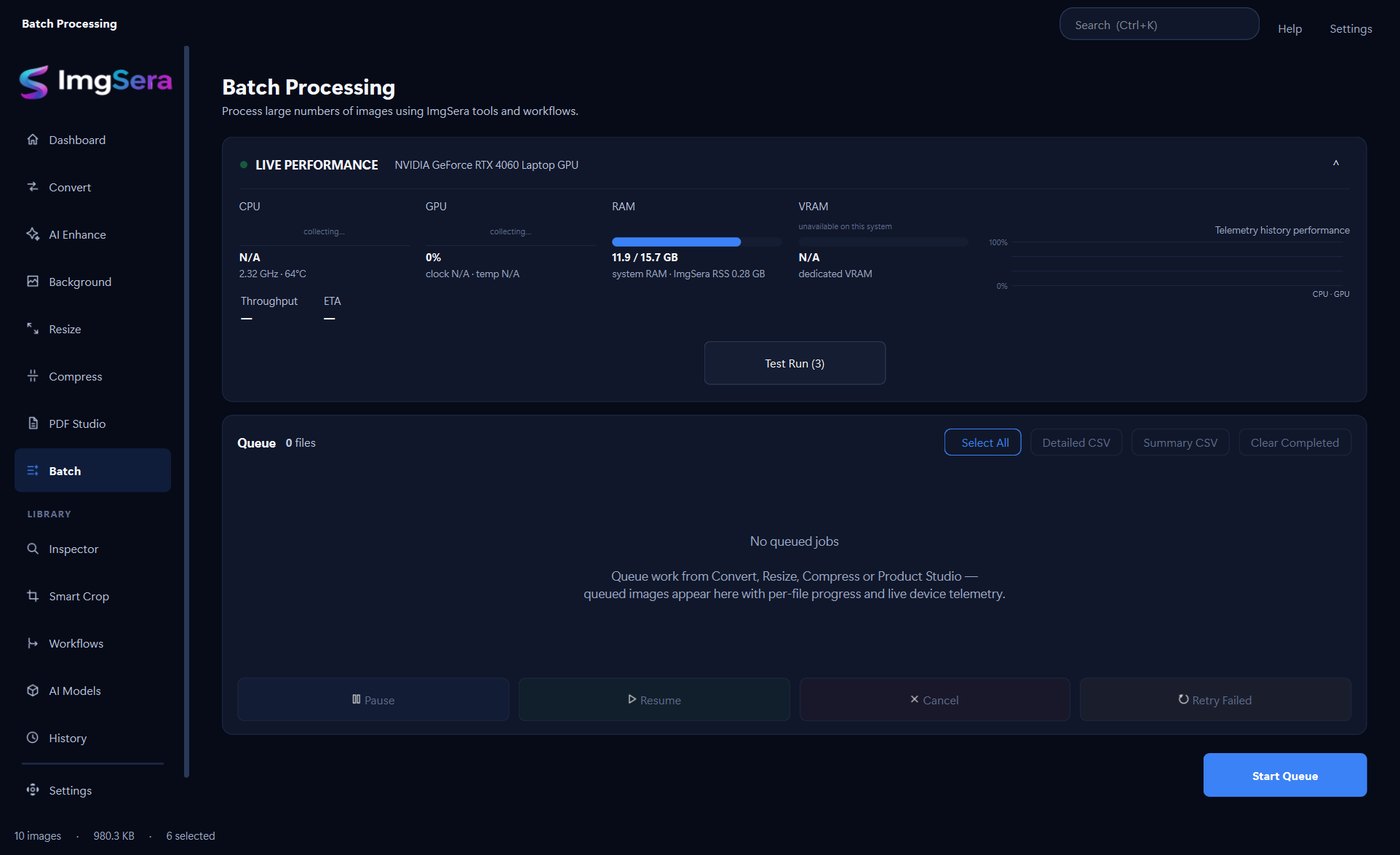1400x855 pixels.
Task: Click the "980.3 KB" status entry
Action: (114, 836)
